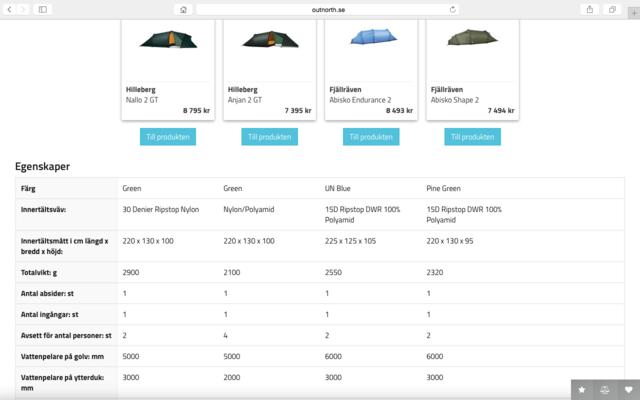Viewport: 640px width, 400px height.
Task: Open the compare scale icon
Action: point(605,389)
